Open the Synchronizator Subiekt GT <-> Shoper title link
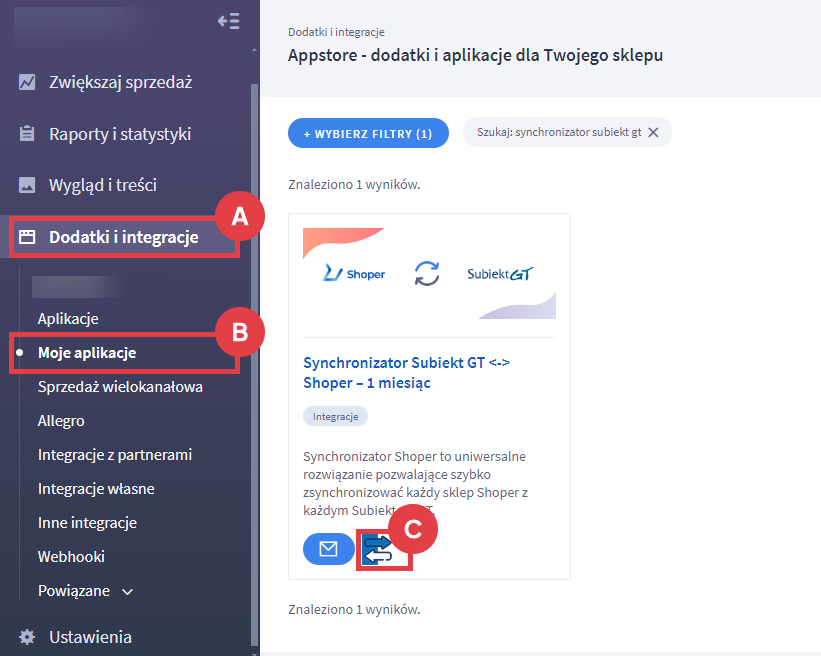Viewport: 821px width, 656px height. 406,373
